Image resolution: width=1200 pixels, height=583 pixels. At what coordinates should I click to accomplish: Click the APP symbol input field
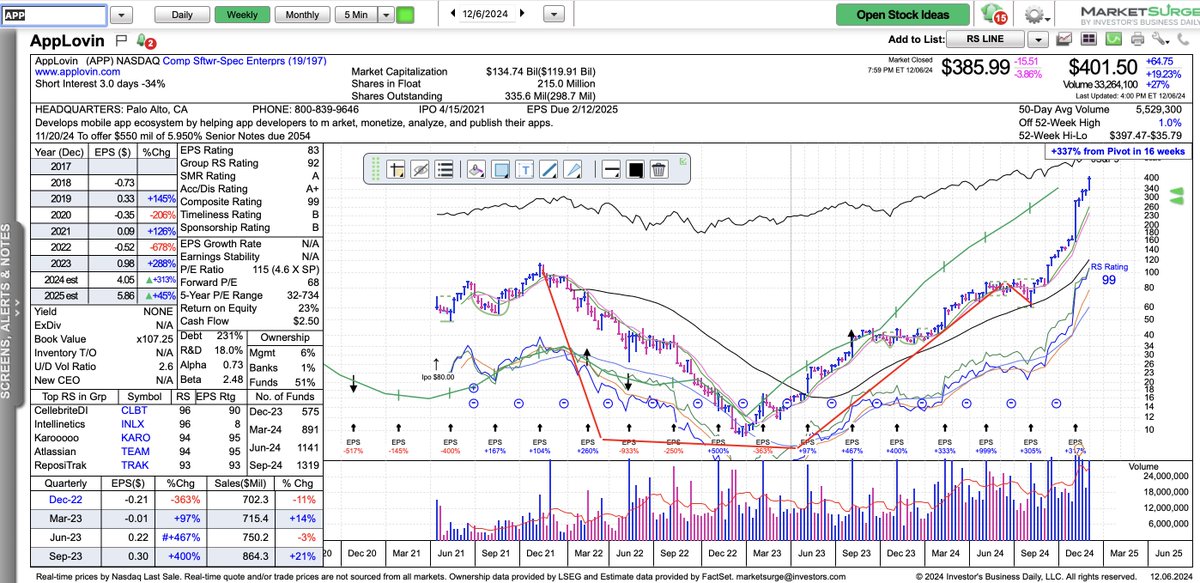tap(52, 16)
